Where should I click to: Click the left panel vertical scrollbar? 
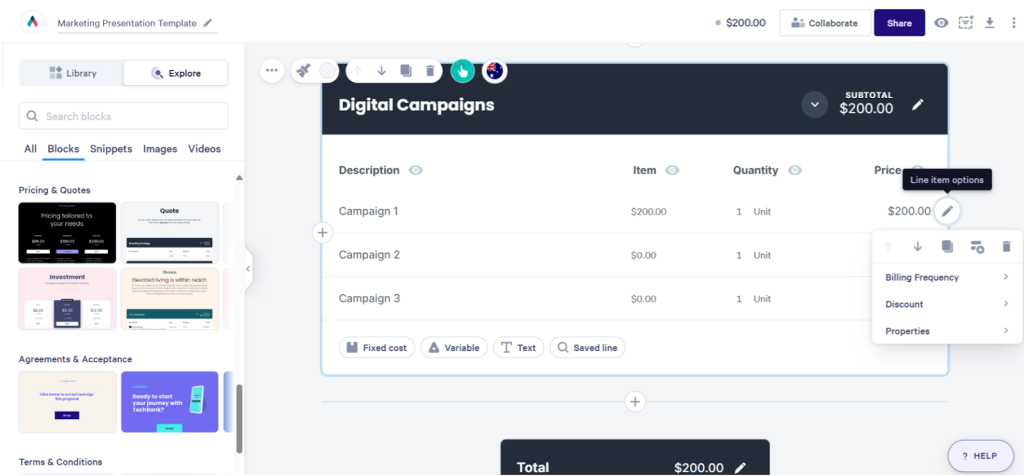pos(239,418)
